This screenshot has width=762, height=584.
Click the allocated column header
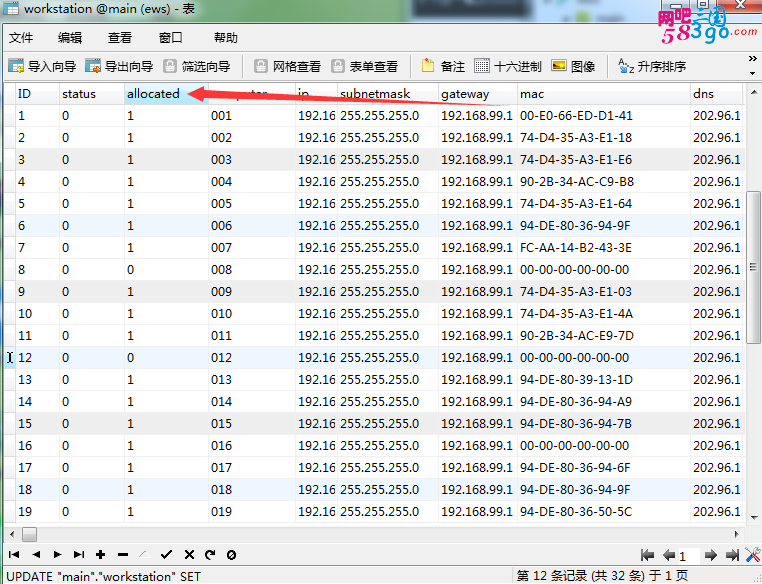coord(153,94)
